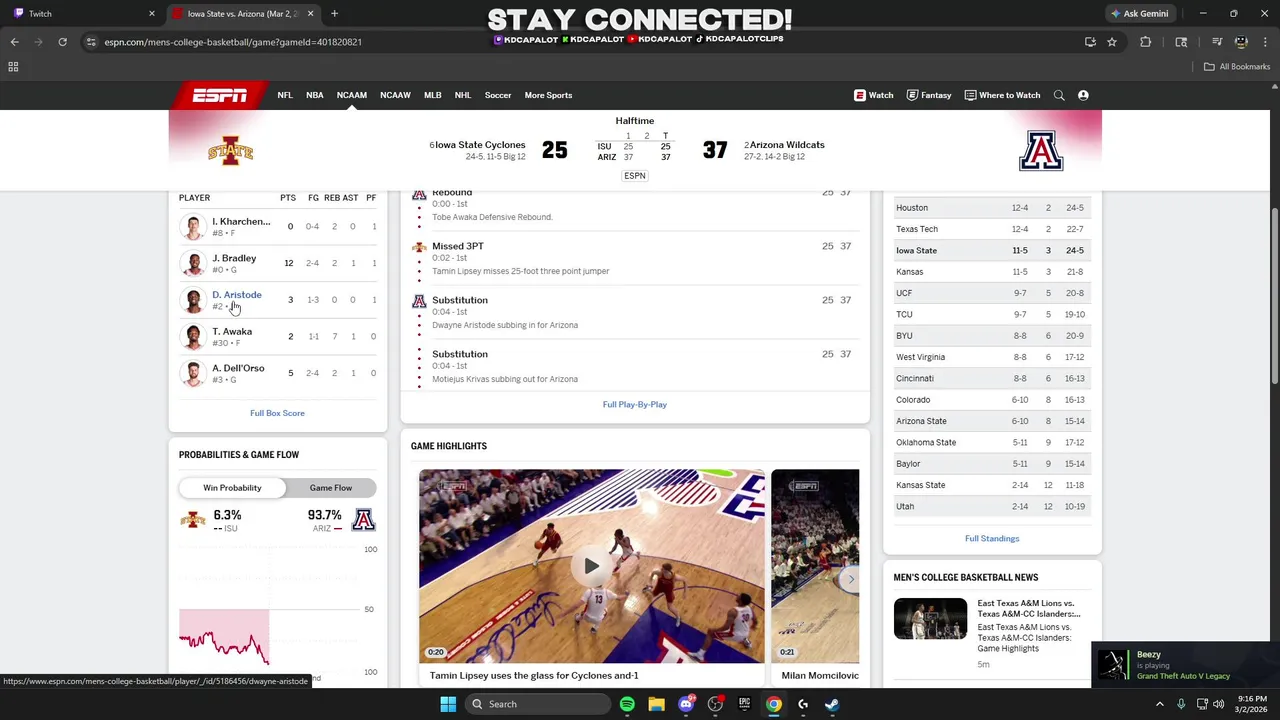The image size is (1280, 720).
Task: Open a new browser tab
Action: point(334,14)
